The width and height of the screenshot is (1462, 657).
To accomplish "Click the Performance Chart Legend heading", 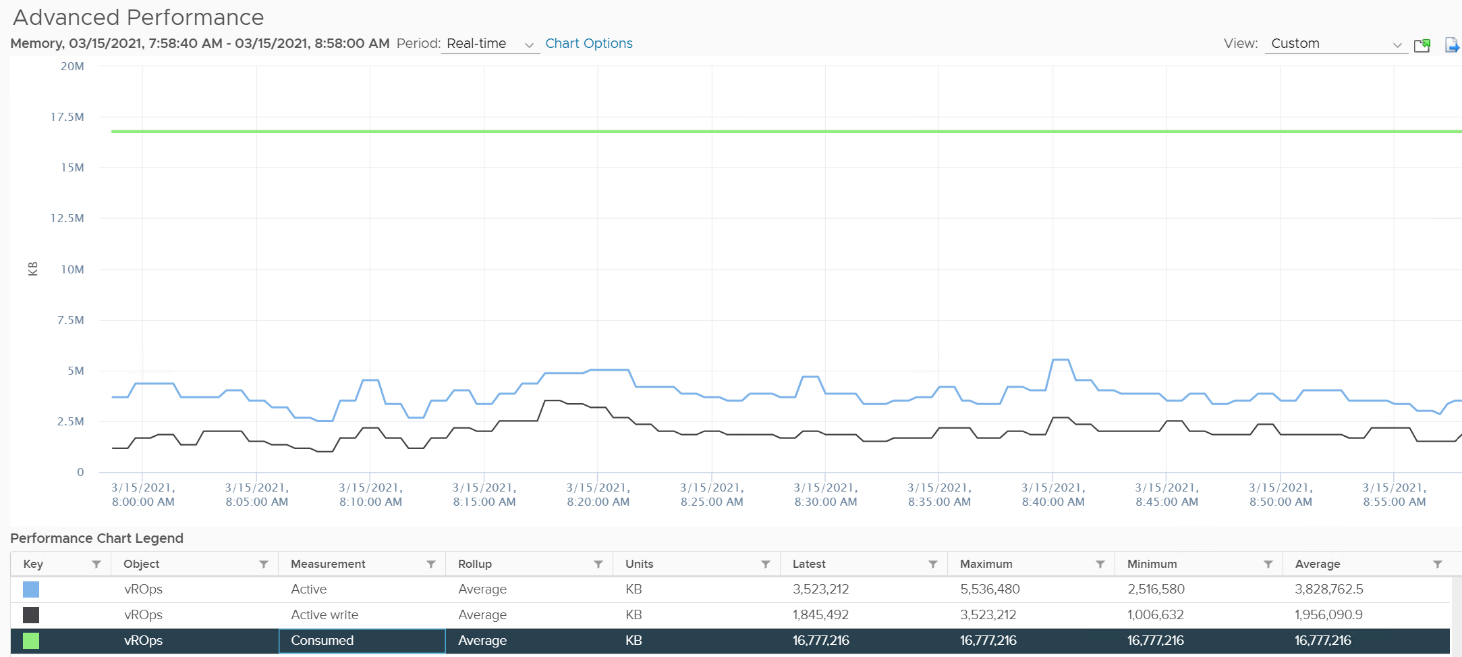I will pyautogui.click(x=97, y=538).
